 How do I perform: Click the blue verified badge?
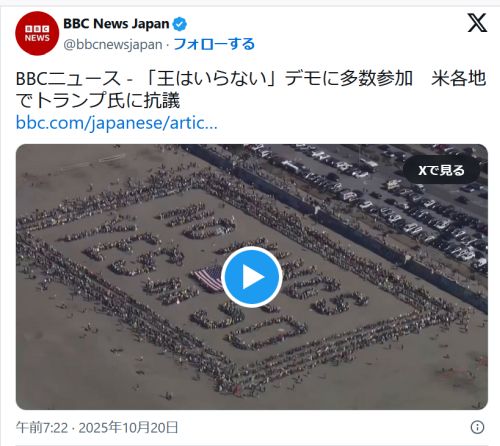(180, 24)
